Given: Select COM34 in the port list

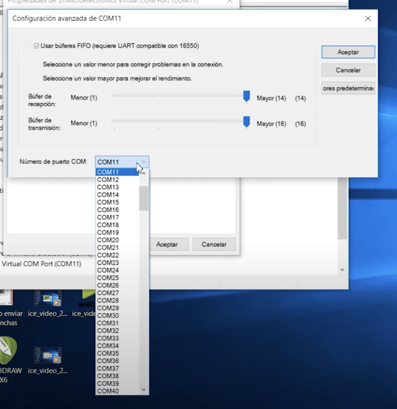Looking at the screenshot, I should pos(117,346).
